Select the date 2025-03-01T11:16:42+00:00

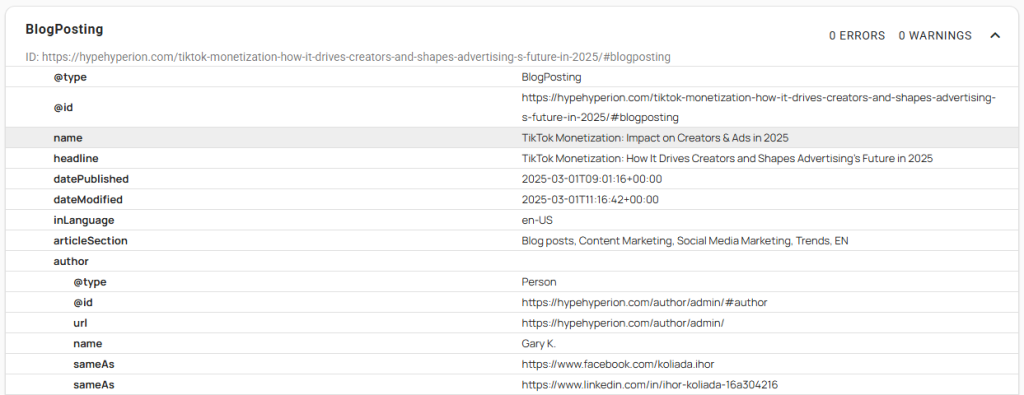coord(590,199)
